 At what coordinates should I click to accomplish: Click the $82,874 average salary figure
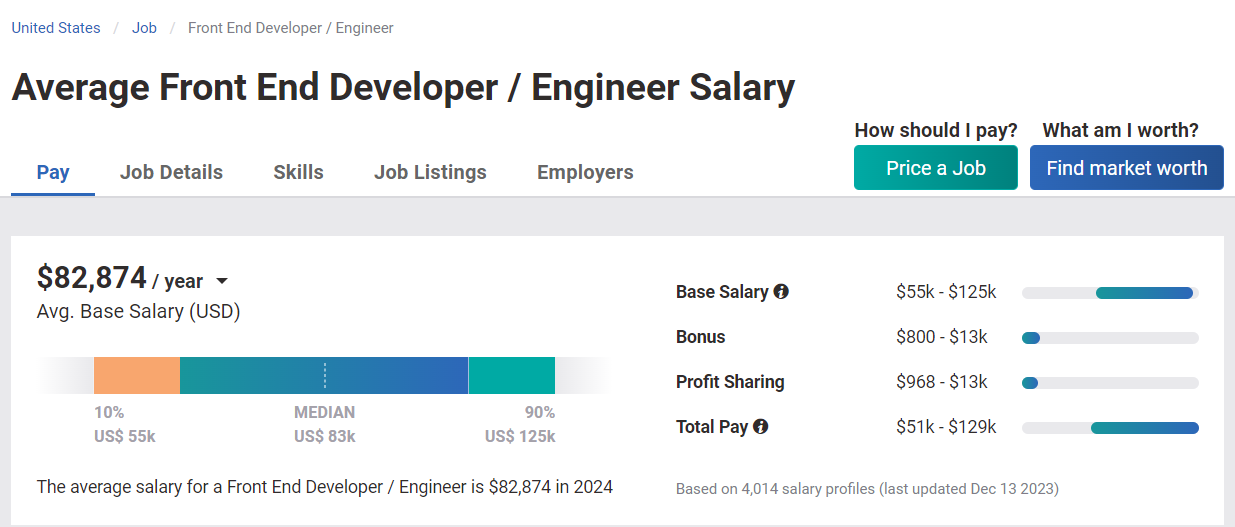pos(91,277)
